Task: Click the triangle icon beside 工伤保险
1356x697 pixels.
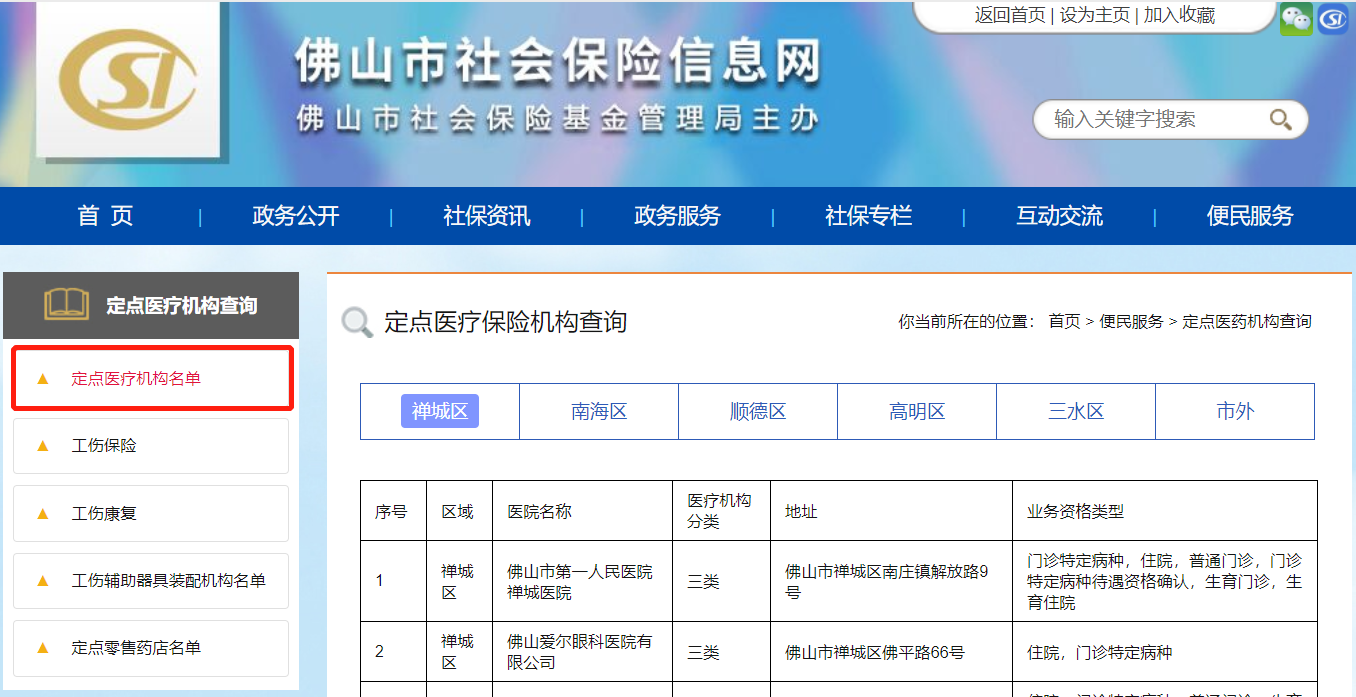Action: 42,446
